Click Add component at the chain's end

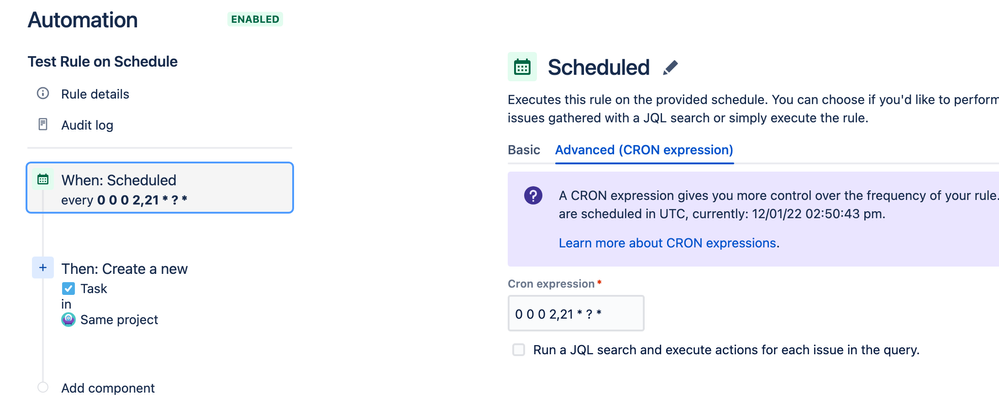[x=108, y=388]
